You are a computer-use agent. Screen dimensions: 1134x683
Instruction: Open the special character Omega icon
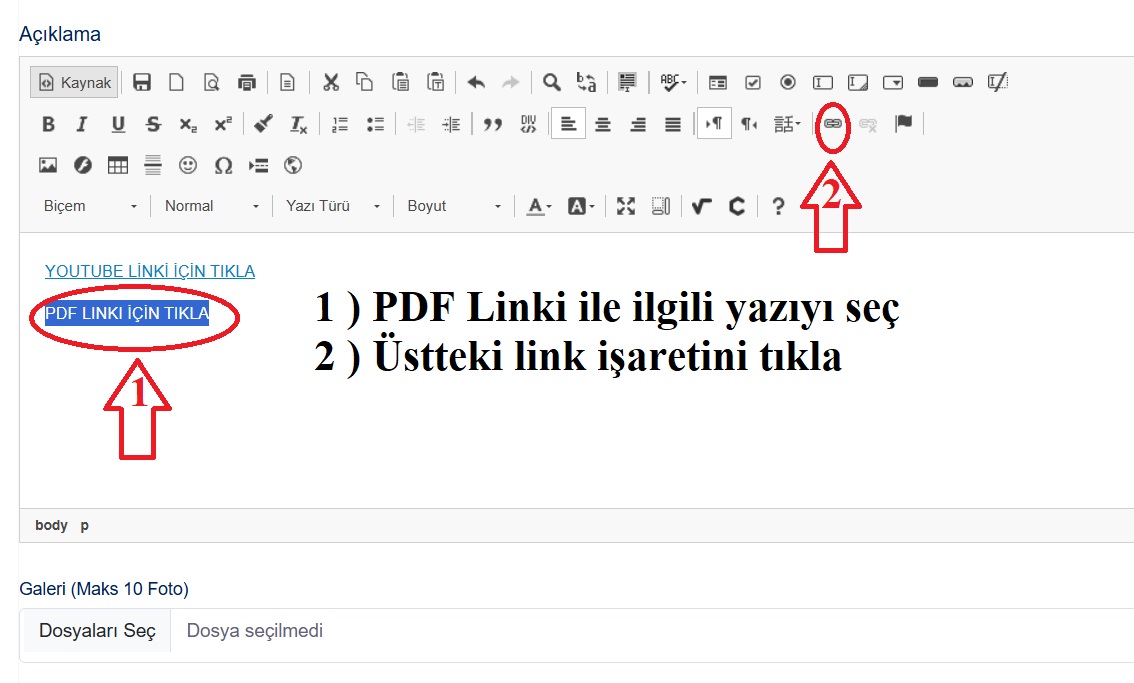click(x=223, y=165)
